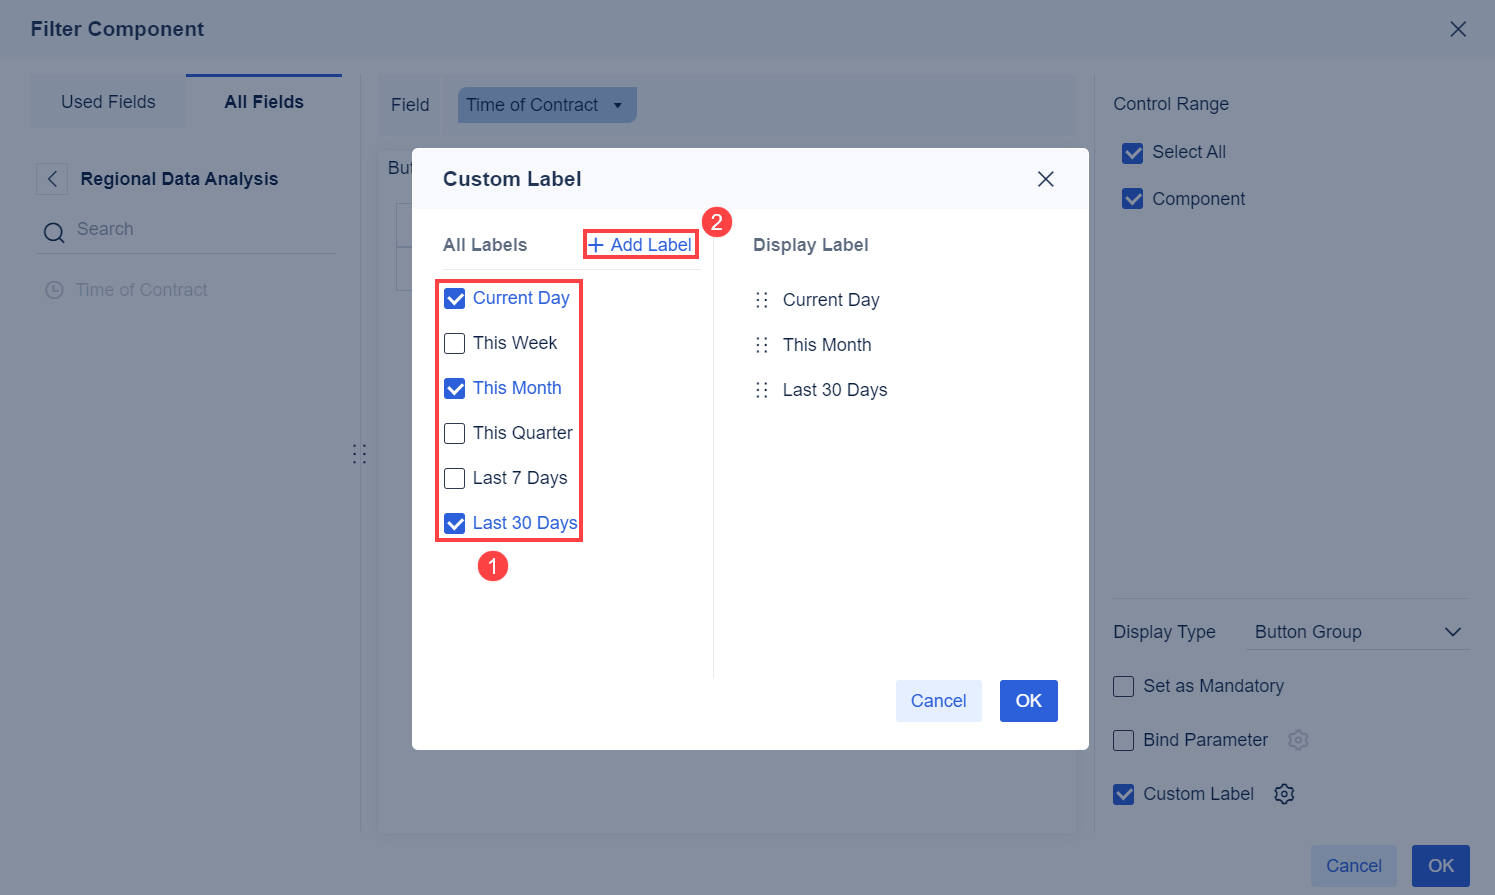Enable Set as Mandatory
Image resolution: width=1495 pixels, height=895 pixels.
pyautogui.click(x=1123, y=686)
